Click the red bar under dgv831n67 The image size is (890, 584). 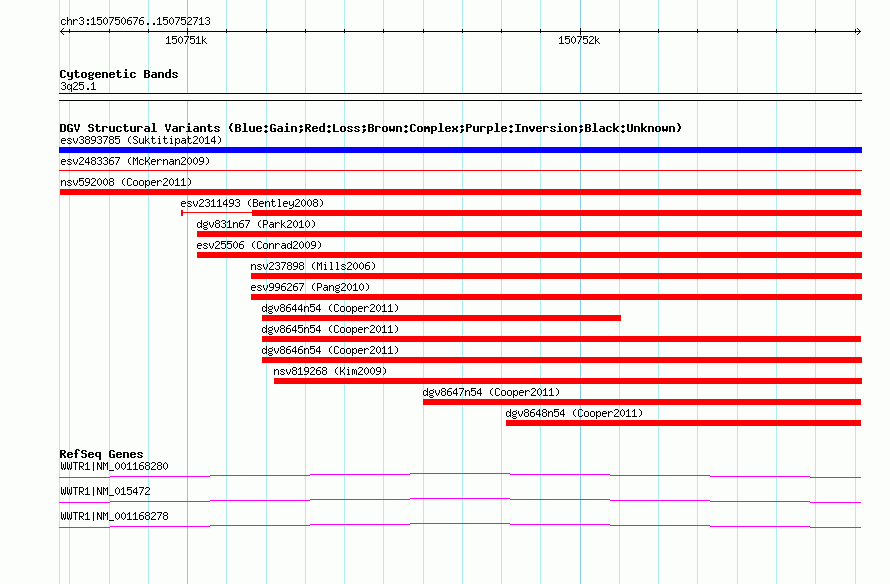pos(529,234)
